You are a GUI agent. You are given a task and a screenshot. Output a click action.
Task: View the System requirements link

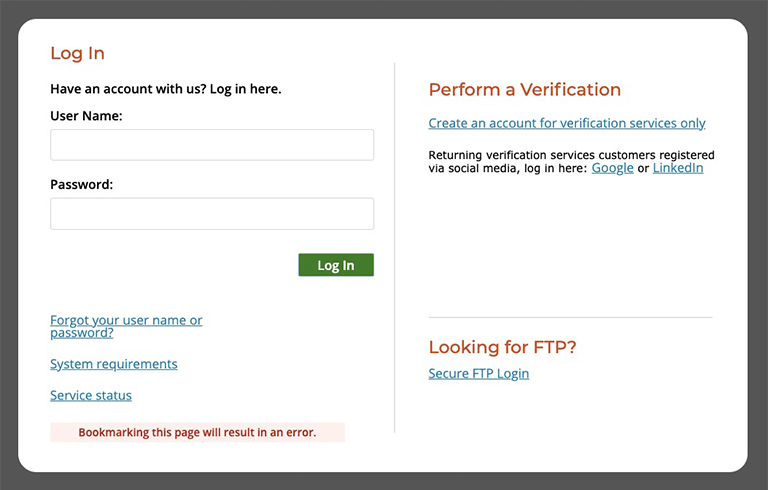pyautogui.click(x=114, y=364)
